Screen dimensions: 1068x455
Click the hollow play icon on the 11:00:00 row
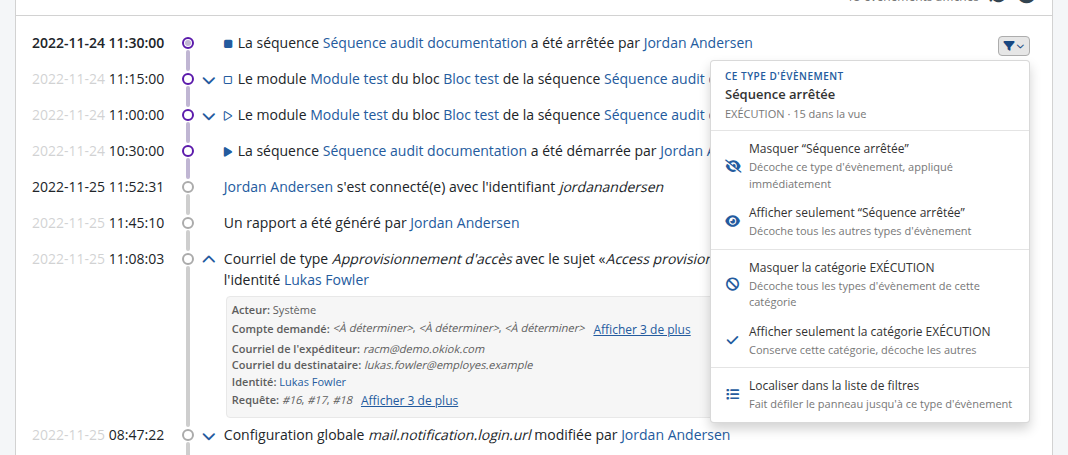(x=228, y=116)
